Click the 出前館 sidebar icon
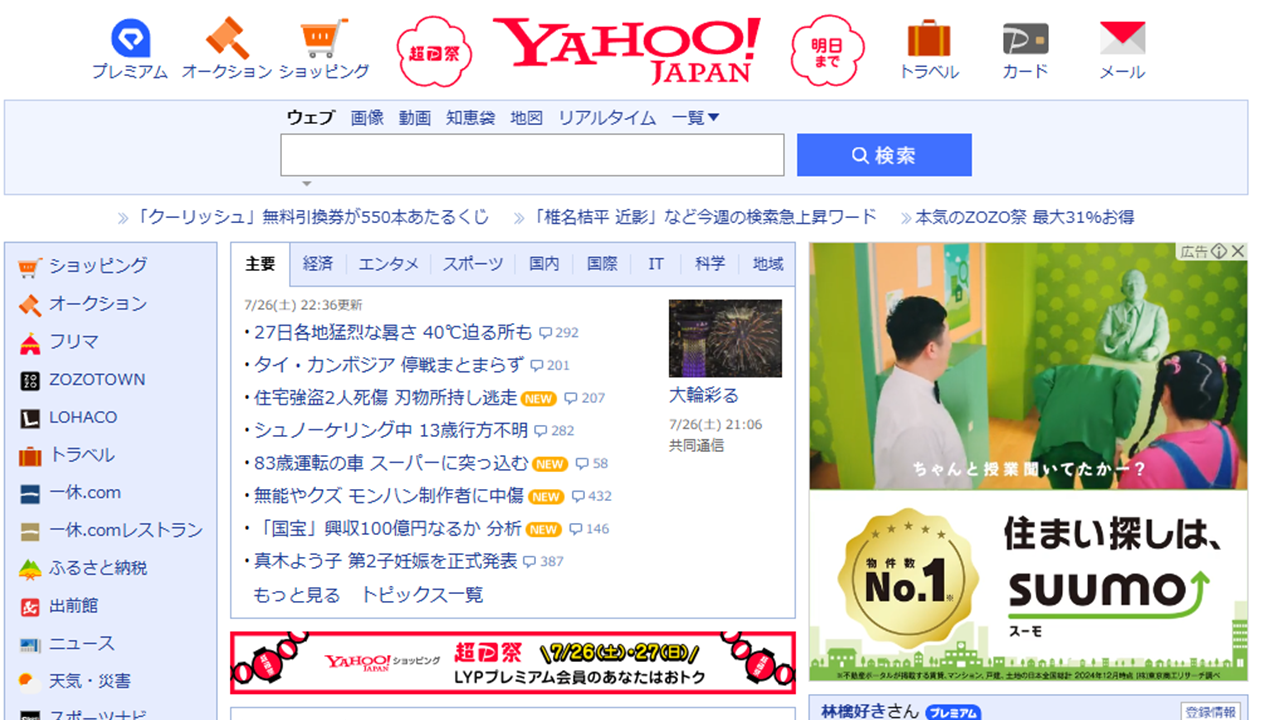Screen dimensions: 1280x720 pos(30,607)
